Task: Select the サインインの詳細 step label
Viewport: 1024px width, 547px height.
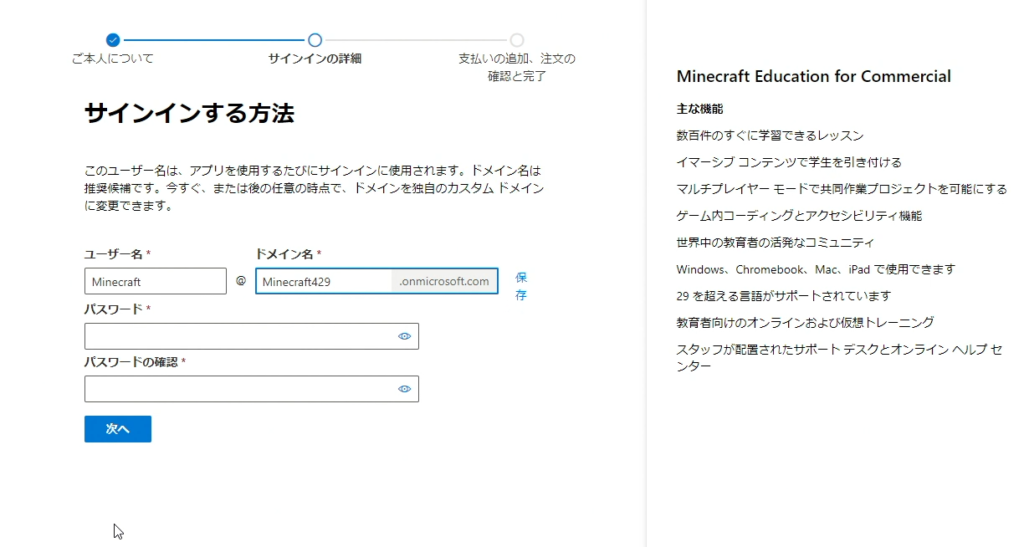Action: coord(315,59)
